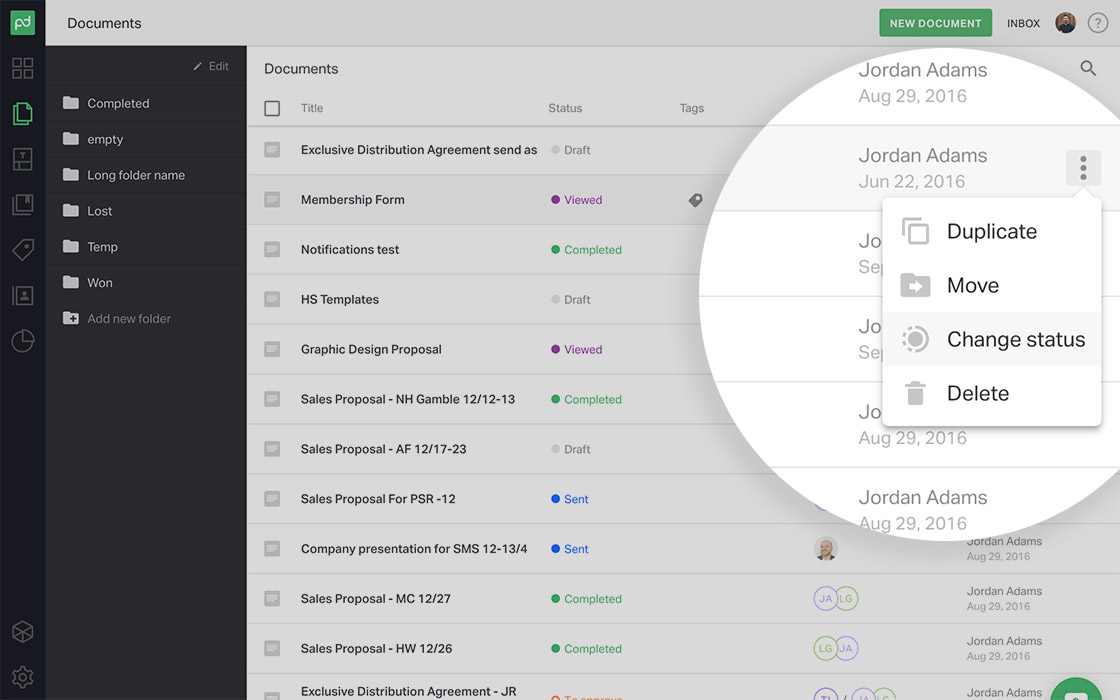Choose Duplicate from the context menu
This screenshot has width=1120, height=700.
click(x=991, y=231)
